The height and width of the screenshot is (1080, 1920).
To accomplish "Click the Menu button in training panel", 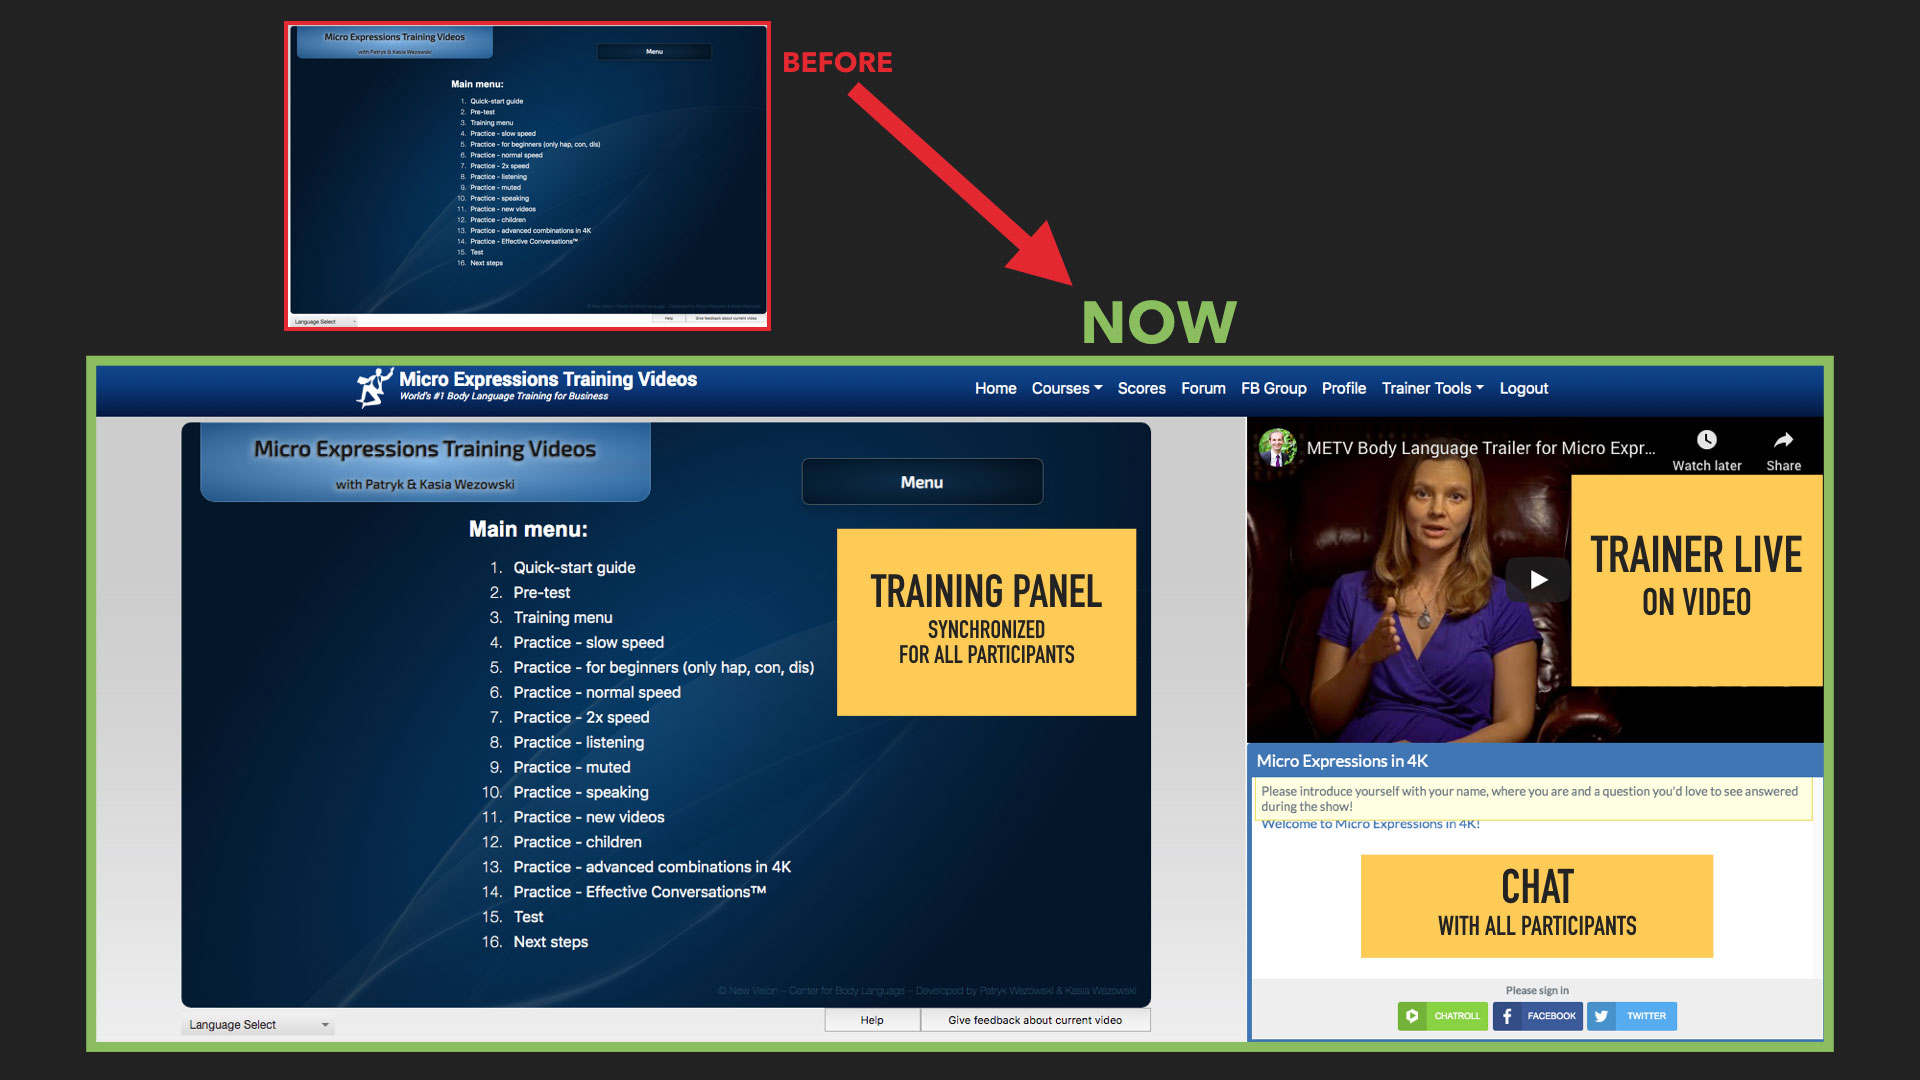I will [x=922, y=482].
